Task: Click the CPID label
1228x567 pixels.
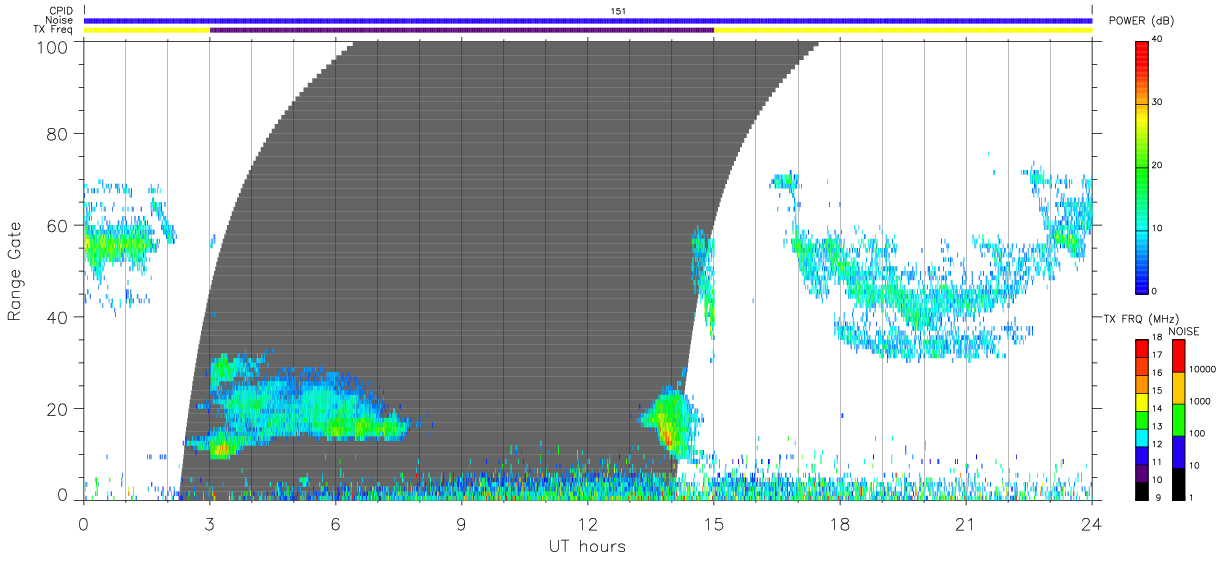Action: (60, 11)
